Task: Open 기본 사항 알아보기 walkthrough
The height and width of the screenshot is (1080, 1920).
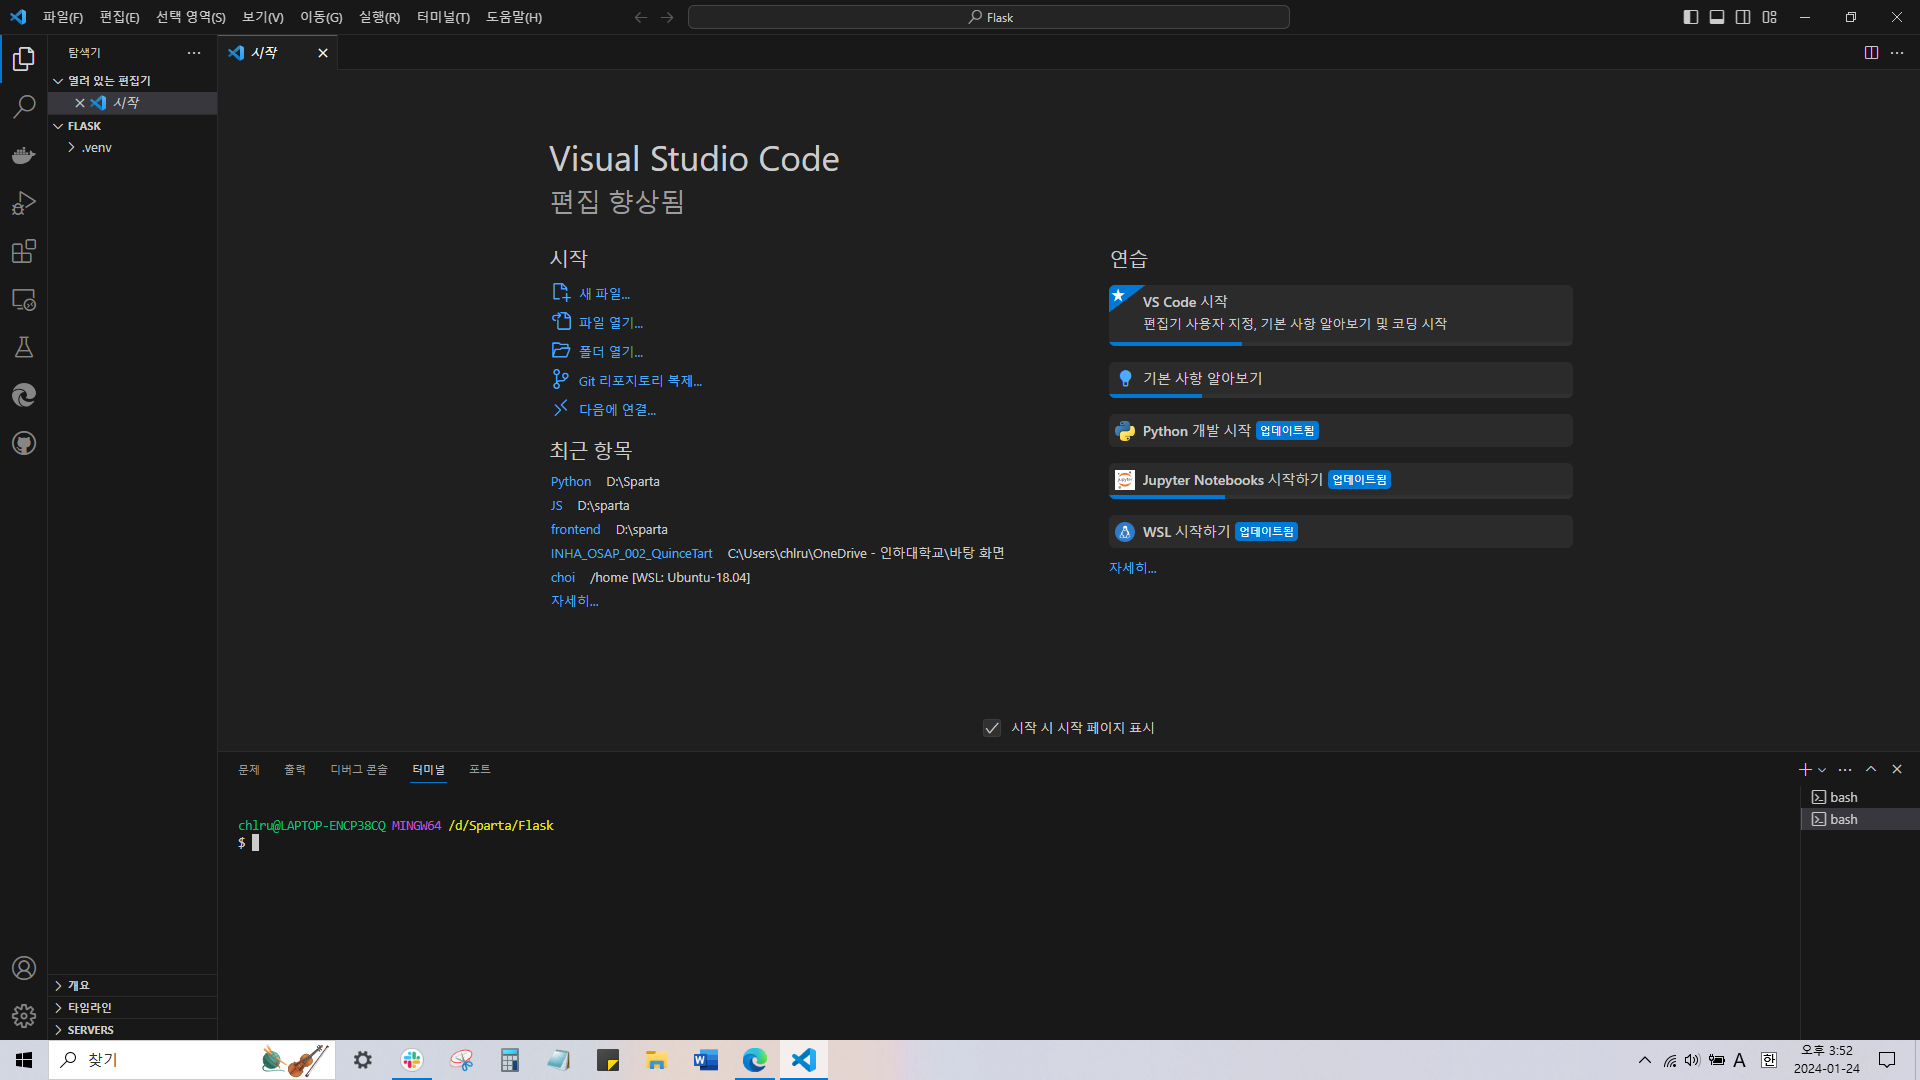Action: click(x=1340, y=380)
